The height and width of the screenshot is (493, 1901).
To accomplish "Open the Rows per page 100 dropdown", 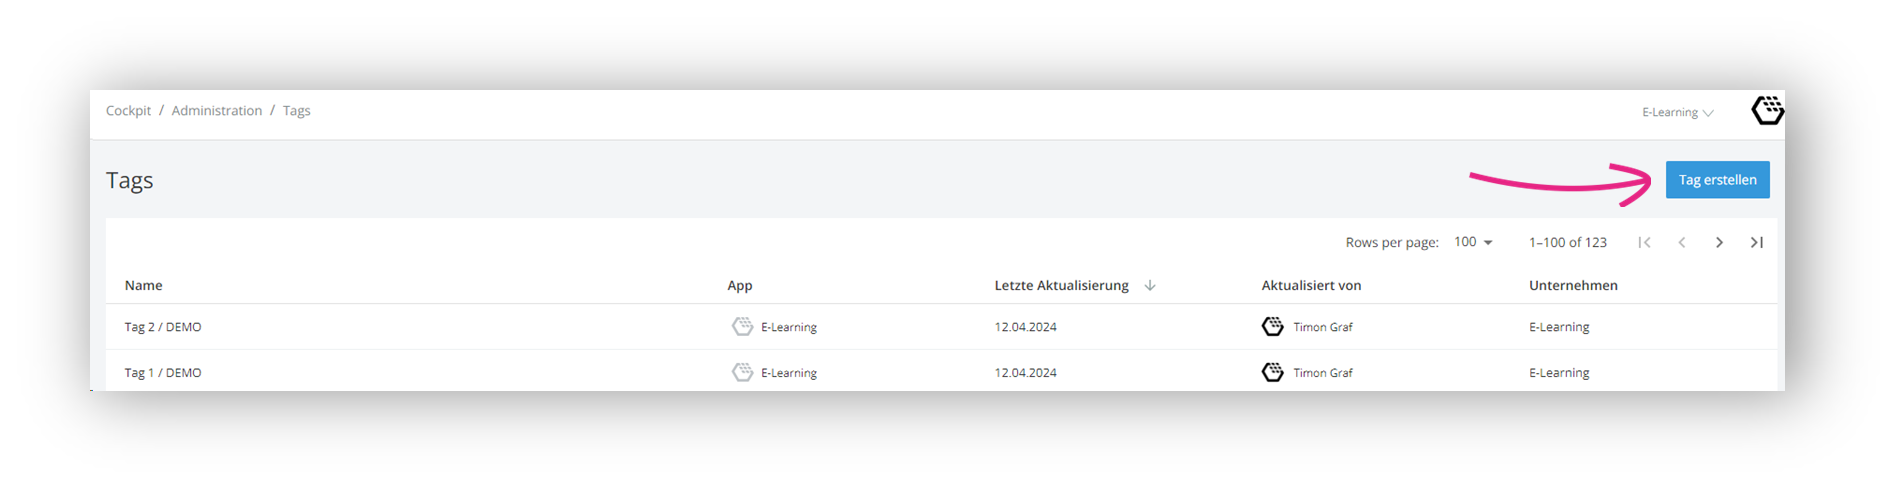I will tap(1473, 242).
